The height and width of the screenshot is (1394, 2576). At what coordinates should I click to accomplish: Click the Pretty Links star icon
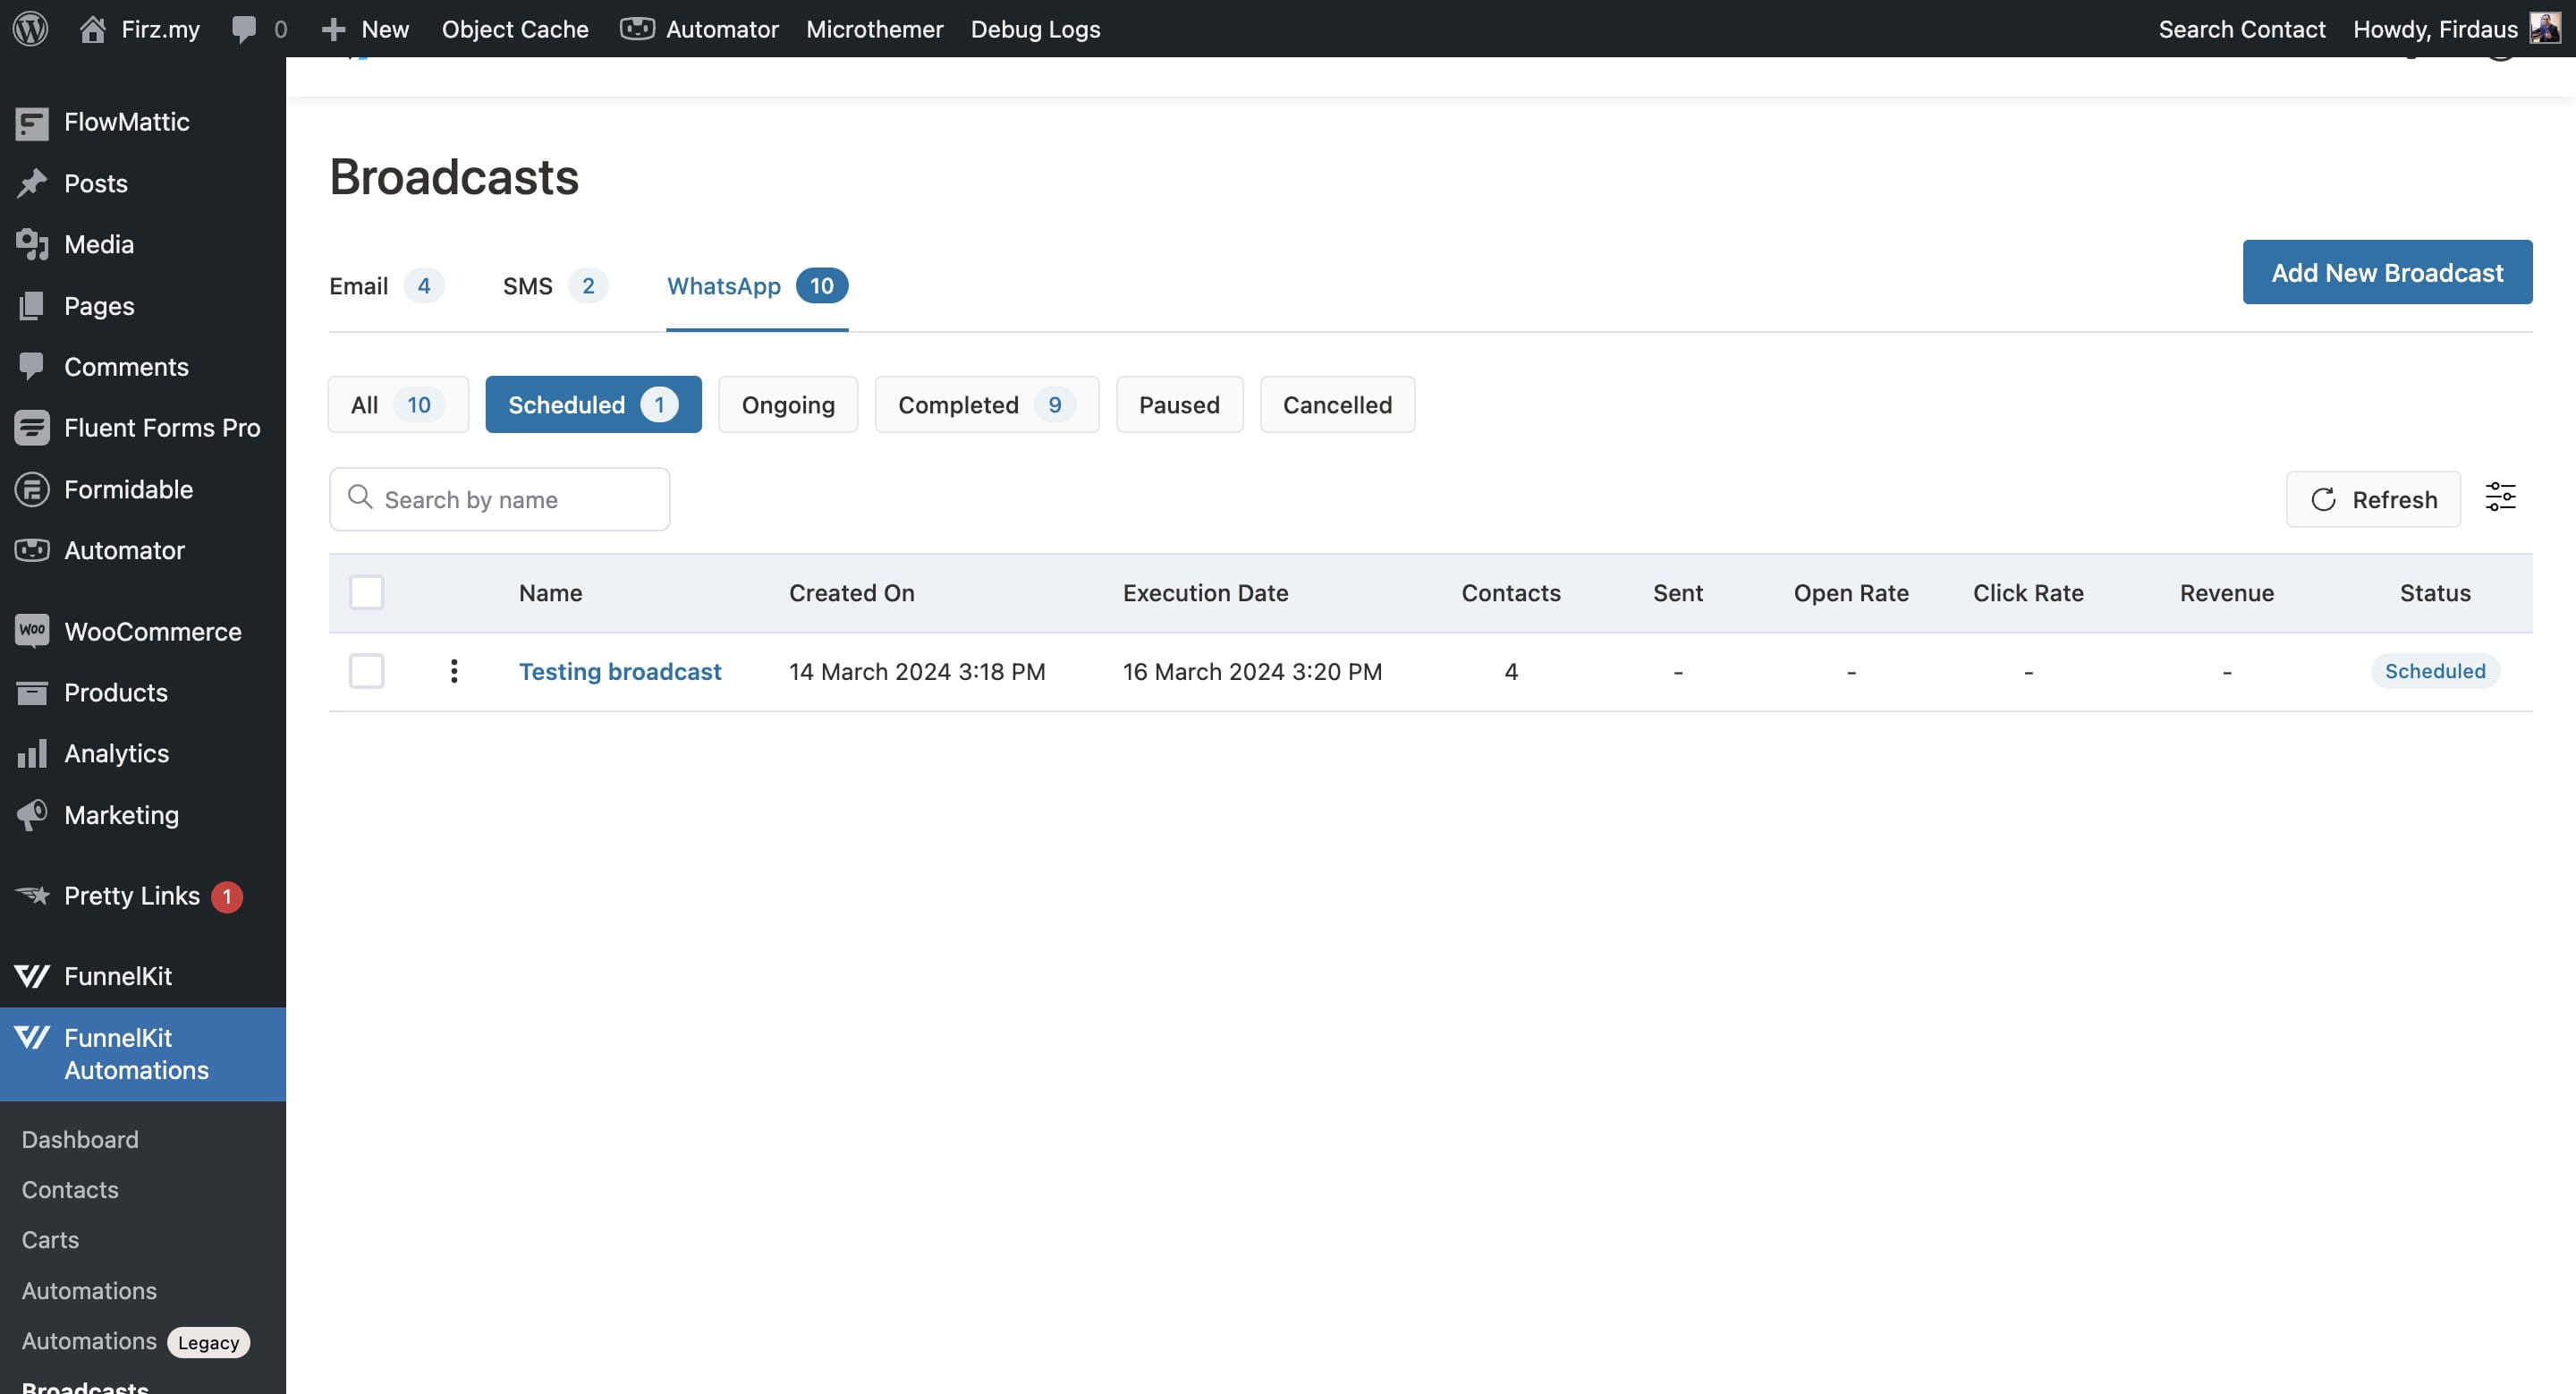[32, 895]
